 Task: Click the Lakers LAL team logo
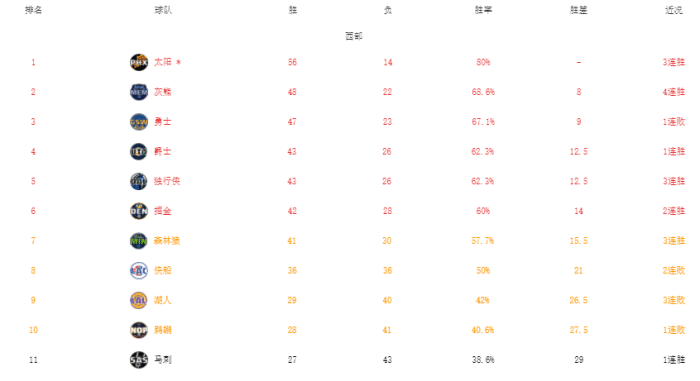pos(139,300)
